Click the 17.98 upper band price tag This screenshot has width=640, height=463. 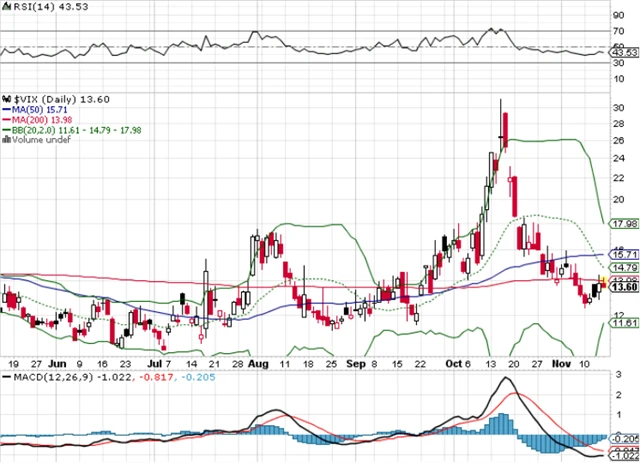click(624, 224)
